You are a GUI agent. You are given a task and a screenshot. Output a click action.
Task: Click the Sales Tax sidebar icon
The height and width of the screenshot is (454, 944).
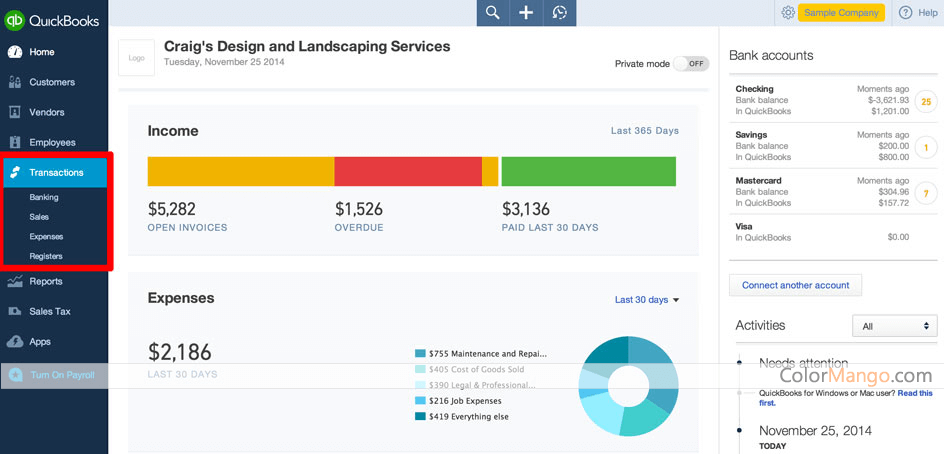click(15, 311)
